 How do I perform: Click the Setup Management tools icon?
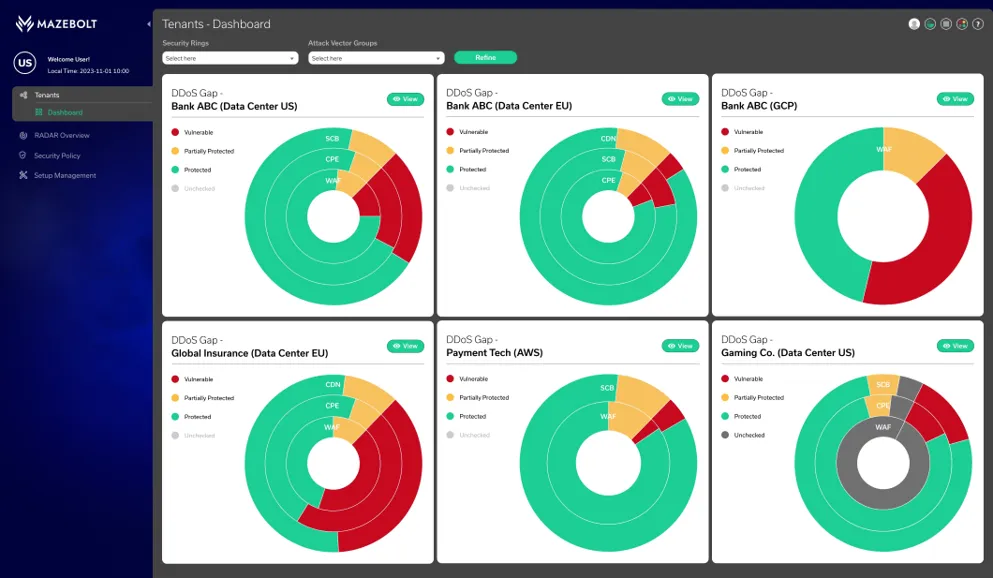pyautogui.click(x=23, y=175)
